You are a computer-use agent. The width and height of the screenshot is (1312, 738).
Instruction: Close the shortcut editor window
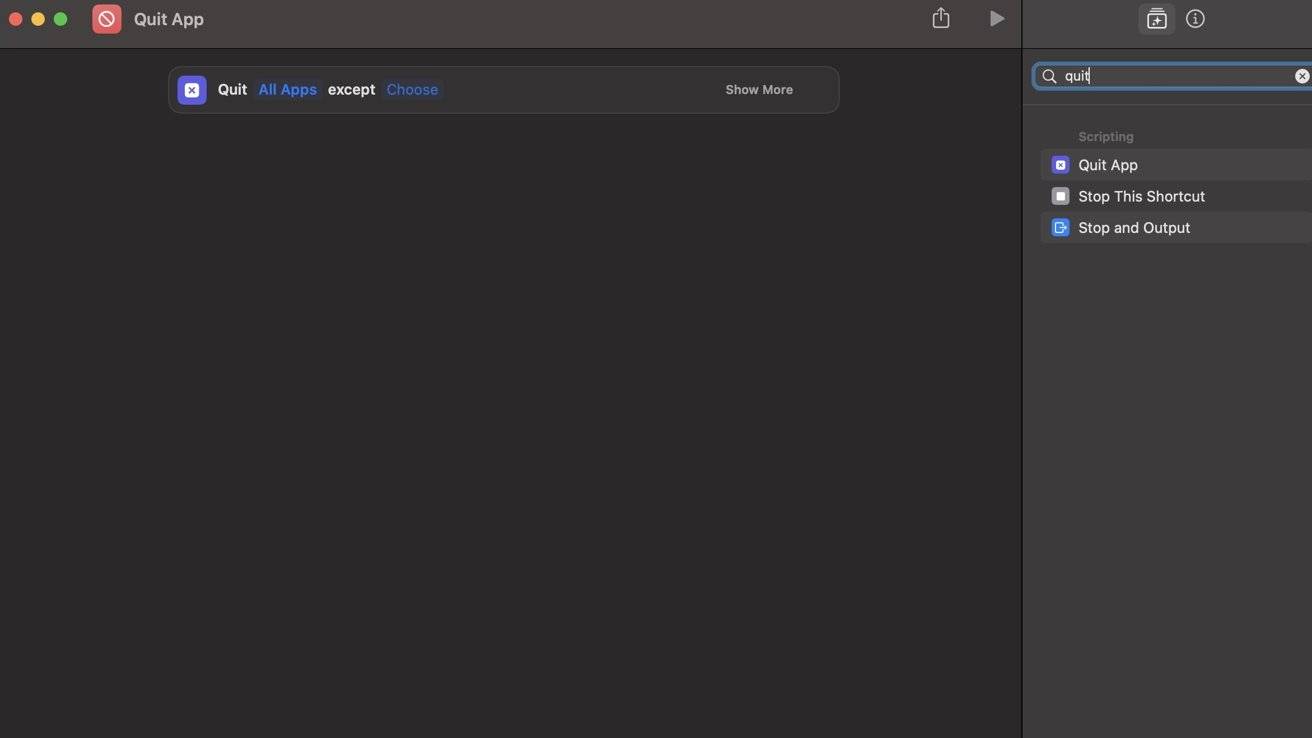15,19
